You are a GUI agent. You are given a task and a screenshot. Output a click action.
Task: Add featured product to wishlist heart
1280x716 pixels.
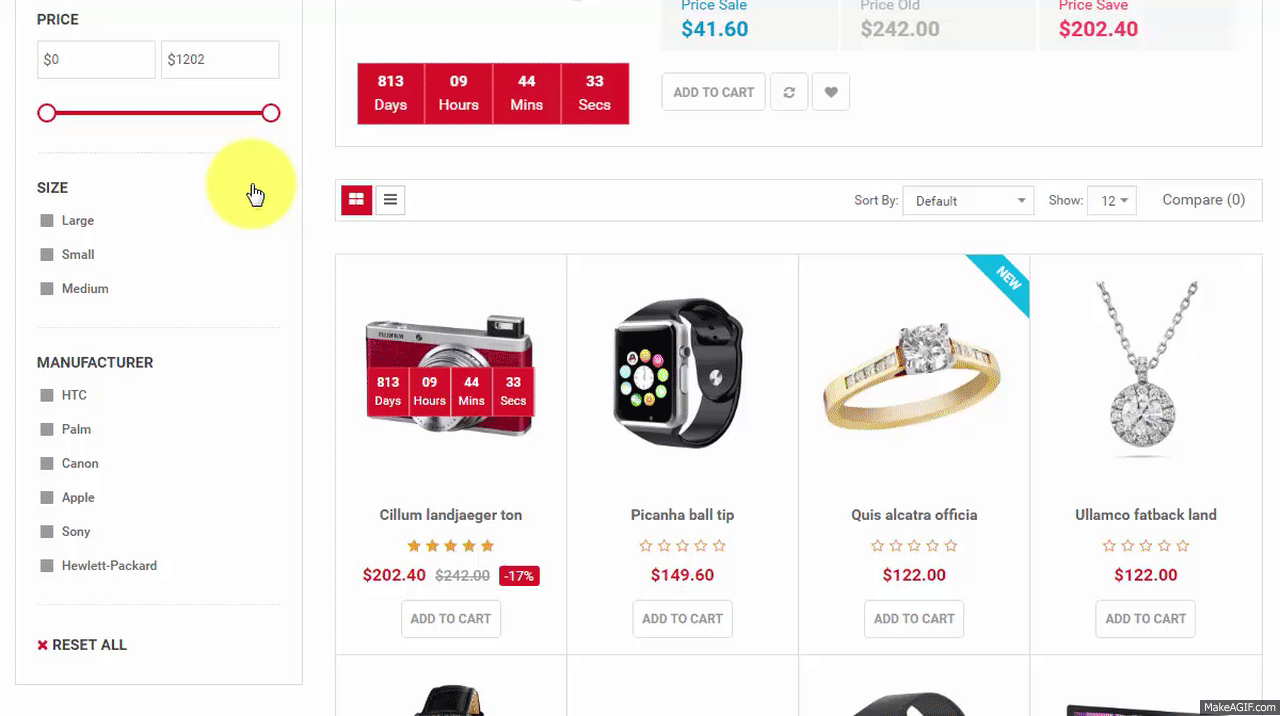(x=831, y=92)
